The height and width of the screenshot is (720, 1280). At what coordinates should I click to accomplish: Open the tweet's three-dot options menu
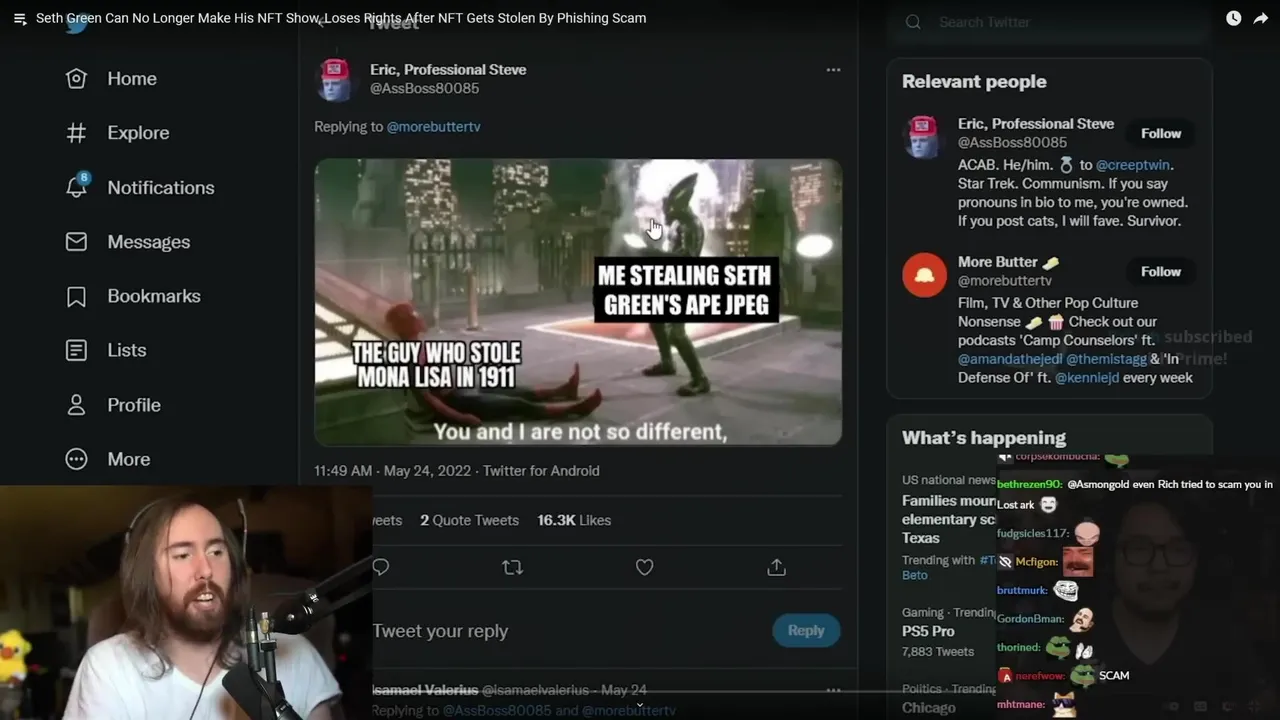(833, 70)
